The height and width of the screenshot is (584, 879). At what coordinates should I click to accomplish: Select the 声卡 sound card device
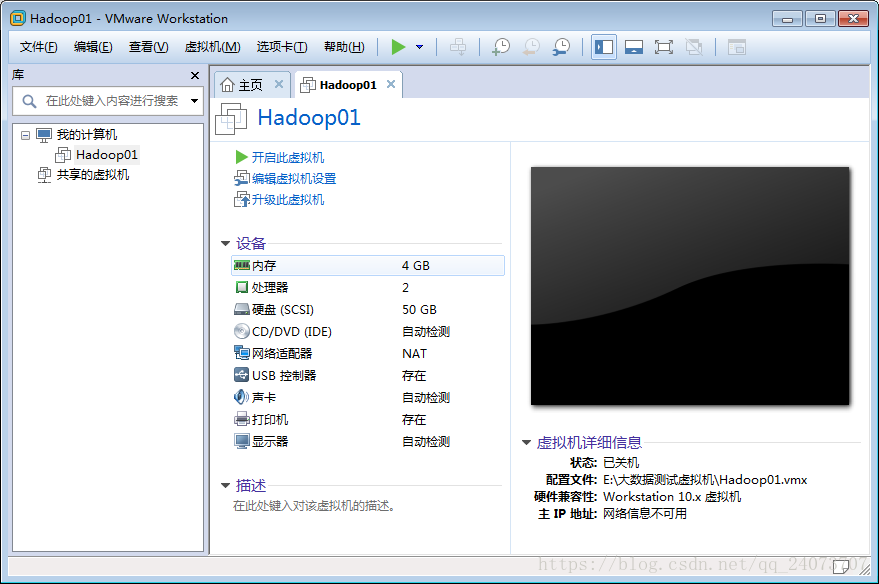point(263,397)
